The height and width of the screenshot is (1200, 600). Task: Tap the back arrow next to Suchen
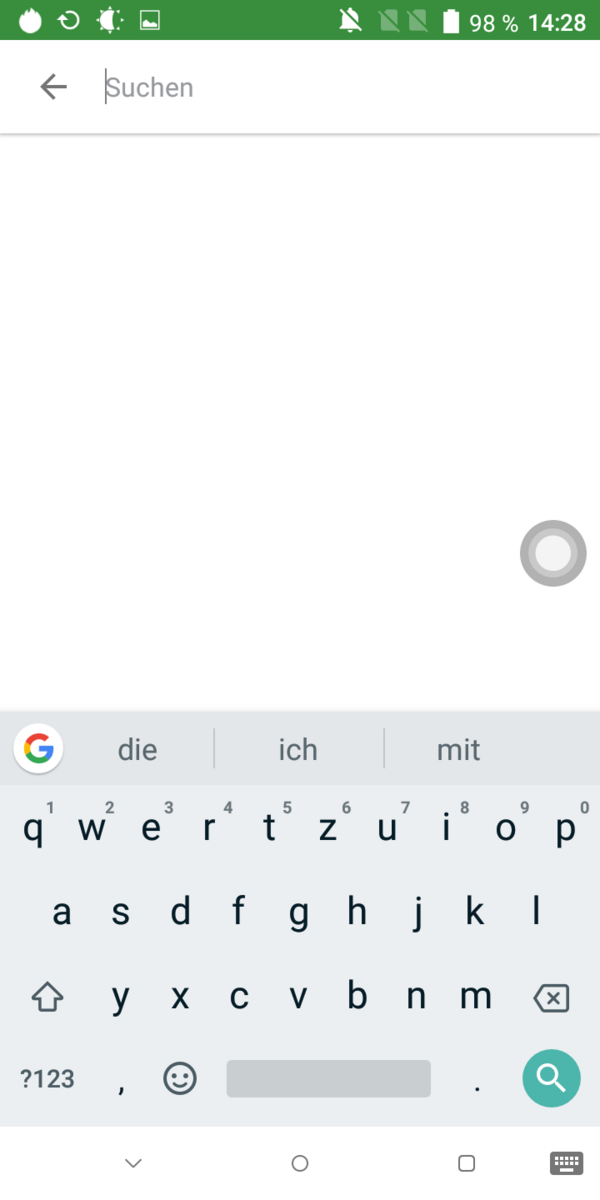coord(53,87)
